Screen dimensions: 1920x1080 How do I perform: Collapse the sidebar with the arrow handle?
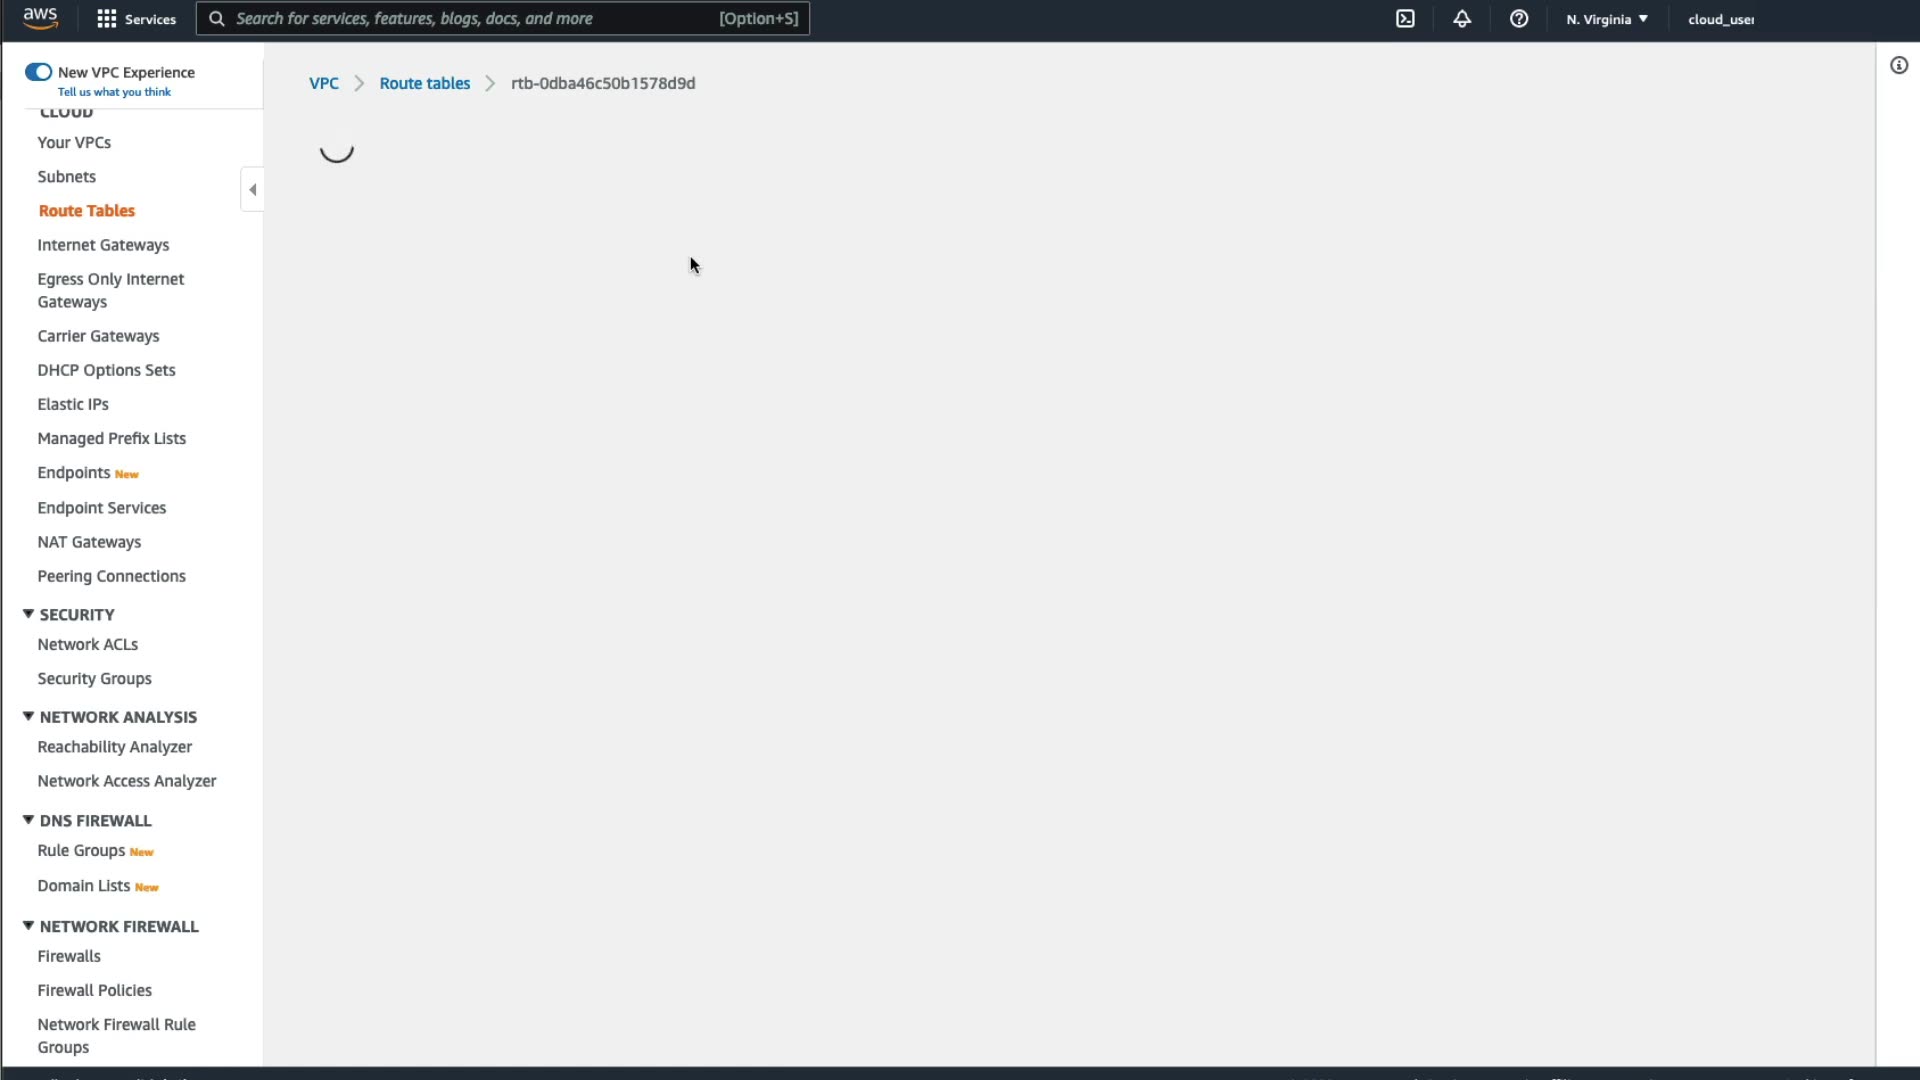pos(252,190)
